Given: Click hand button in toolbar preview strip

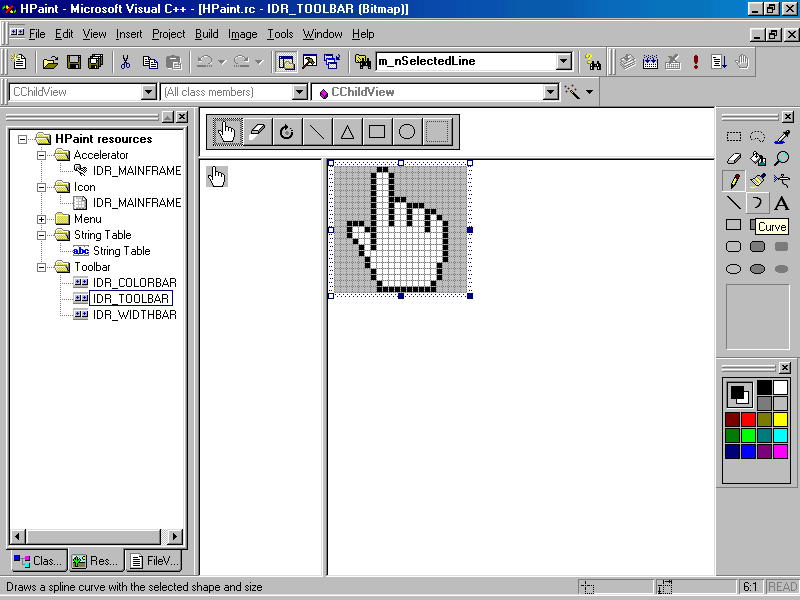Looking at the screenshot, I should 227,132.
